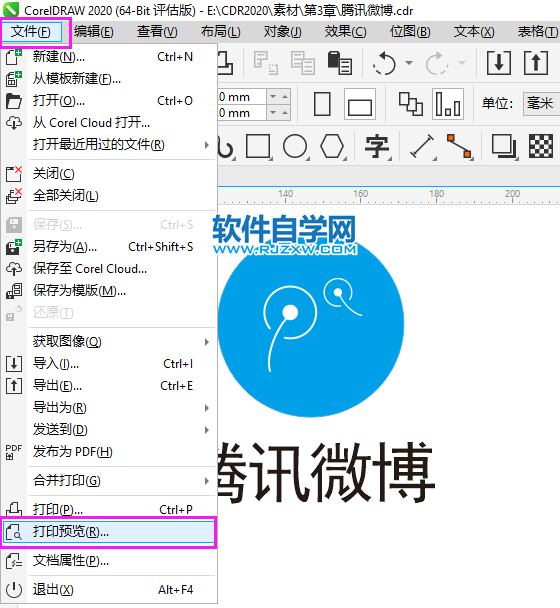560x608 pixels.
Task: Click the folder icon beside 打开(O)
Action: tap(14, 101)
